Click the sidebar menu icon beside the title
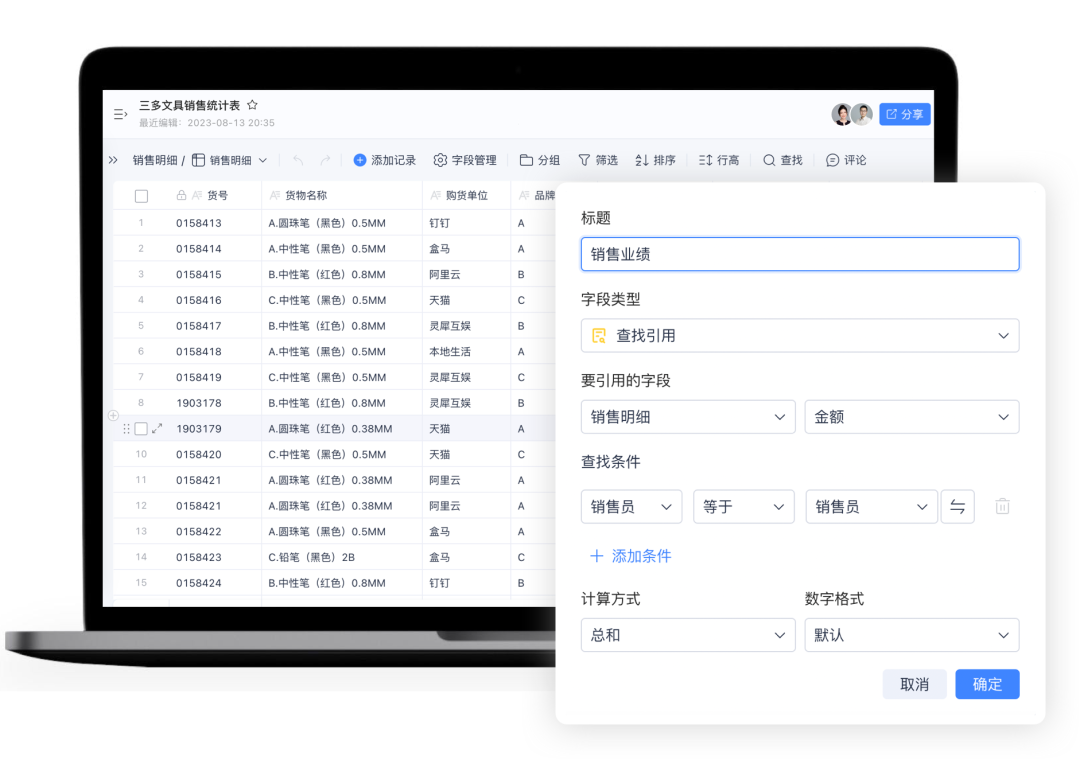Viewport: 1080px width, 760px height. coord(120,114)
